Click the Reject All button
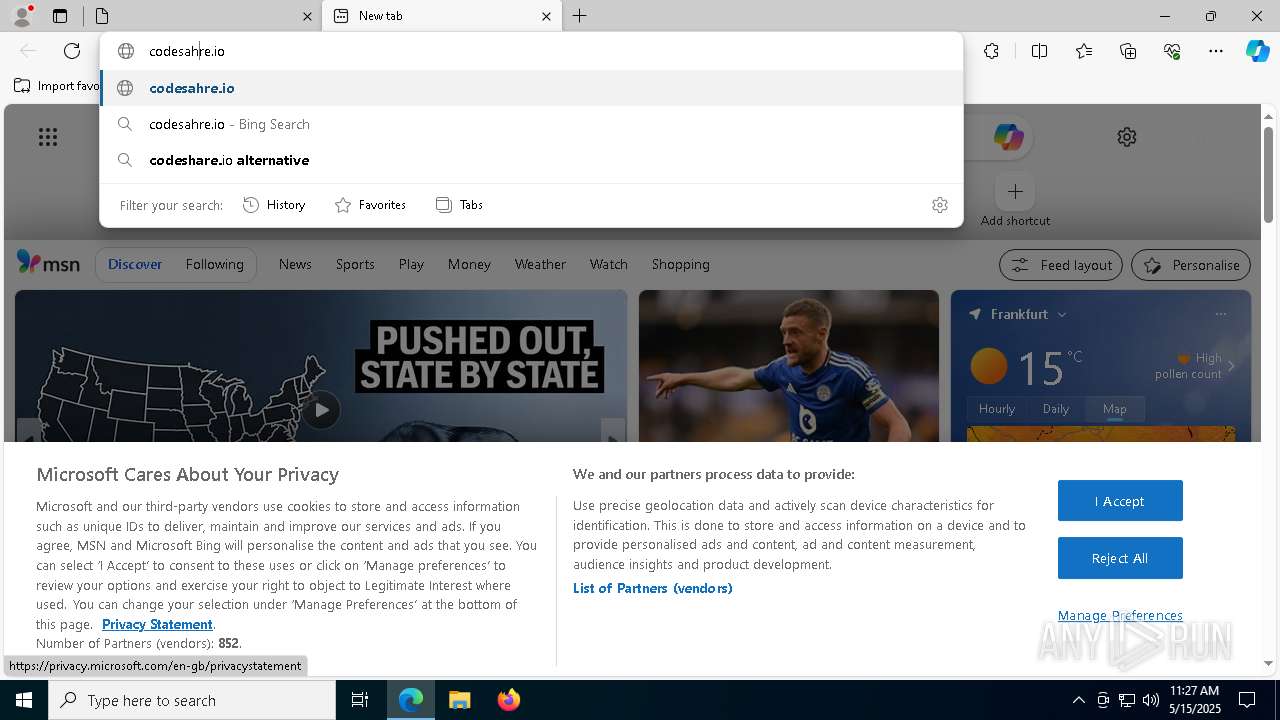The width and height of the screenshot is (1280, 720). pyautogui.click(x=1120, y=558)
